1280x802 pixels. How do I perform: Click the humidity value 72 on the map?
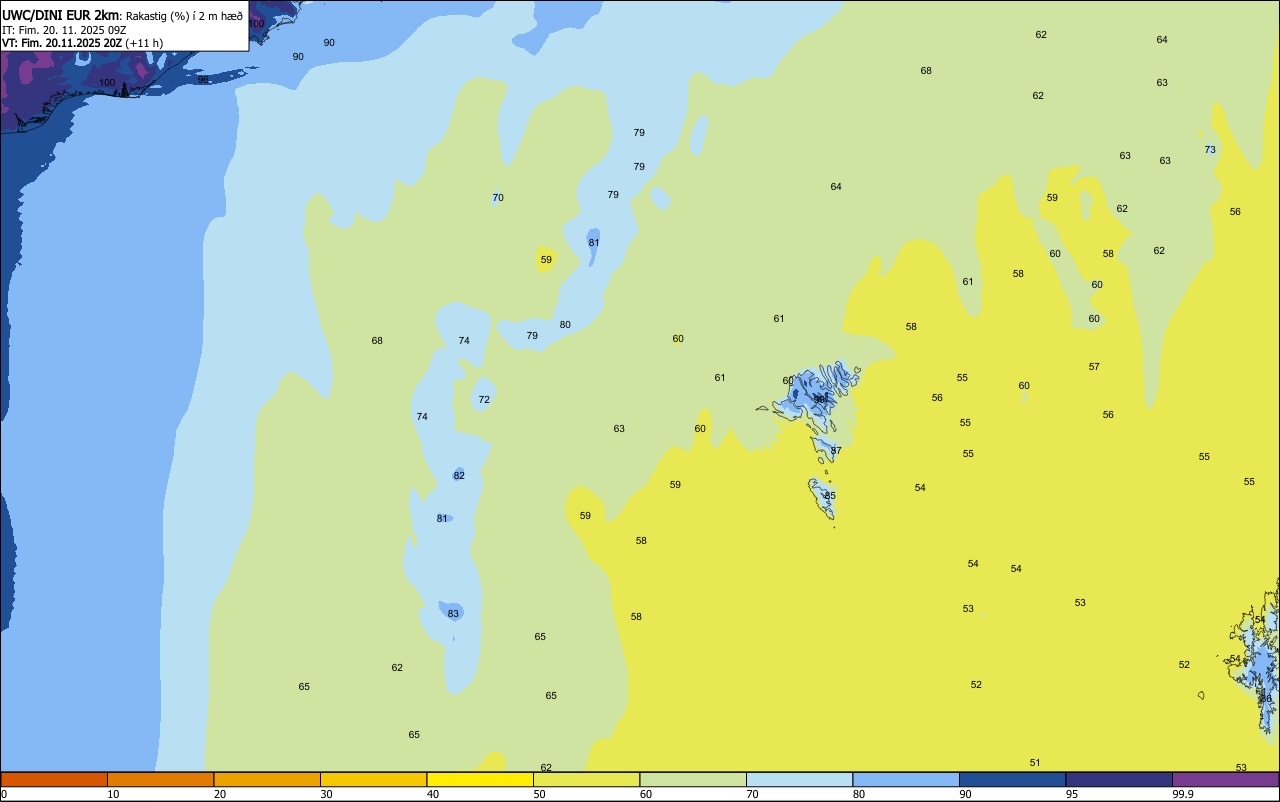484,399
